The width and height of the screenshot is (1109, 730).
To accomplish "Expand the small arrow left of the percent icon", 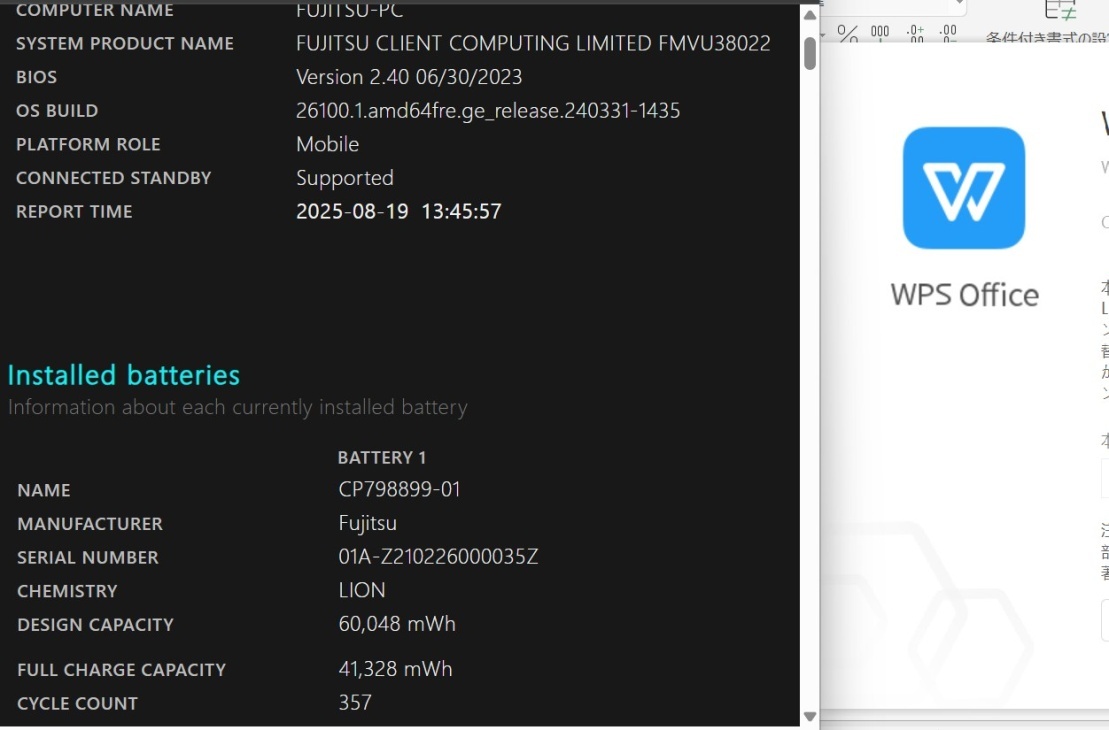I will (x=823, y=35).
